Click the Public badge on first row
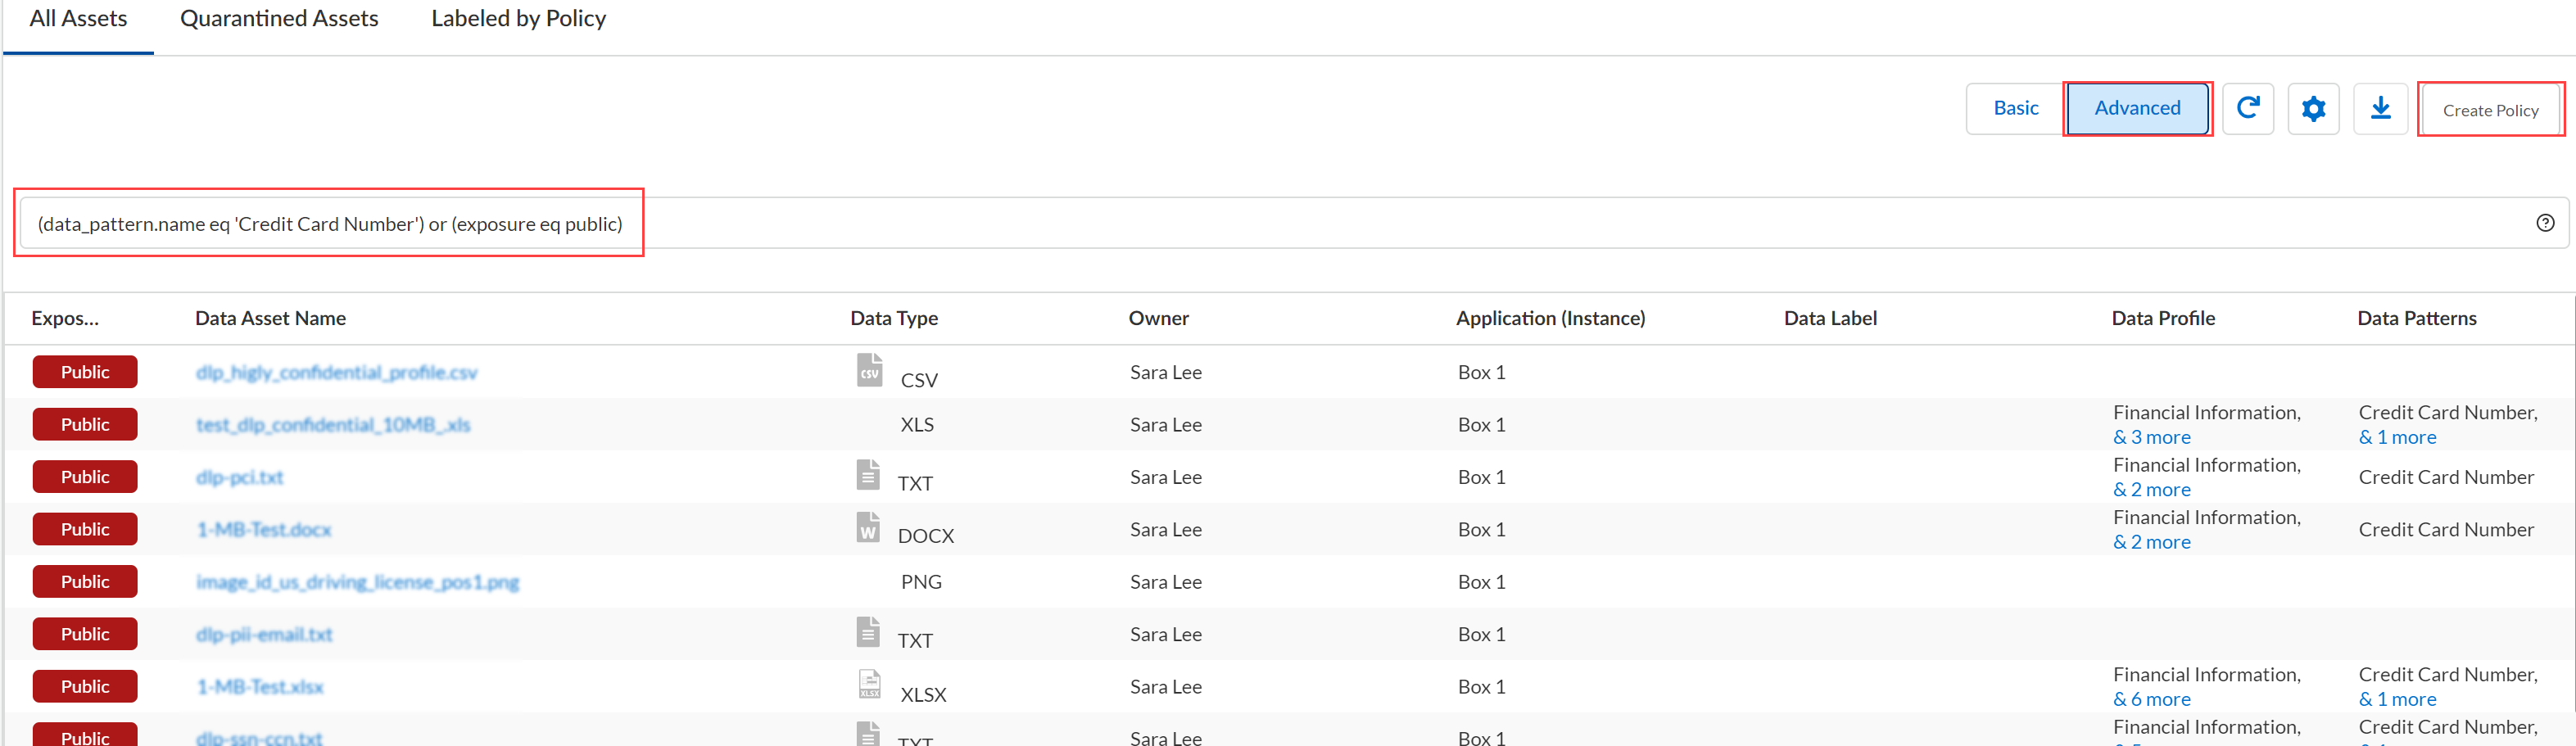Viewport: 2576px width, 746px height. (85, 372)
